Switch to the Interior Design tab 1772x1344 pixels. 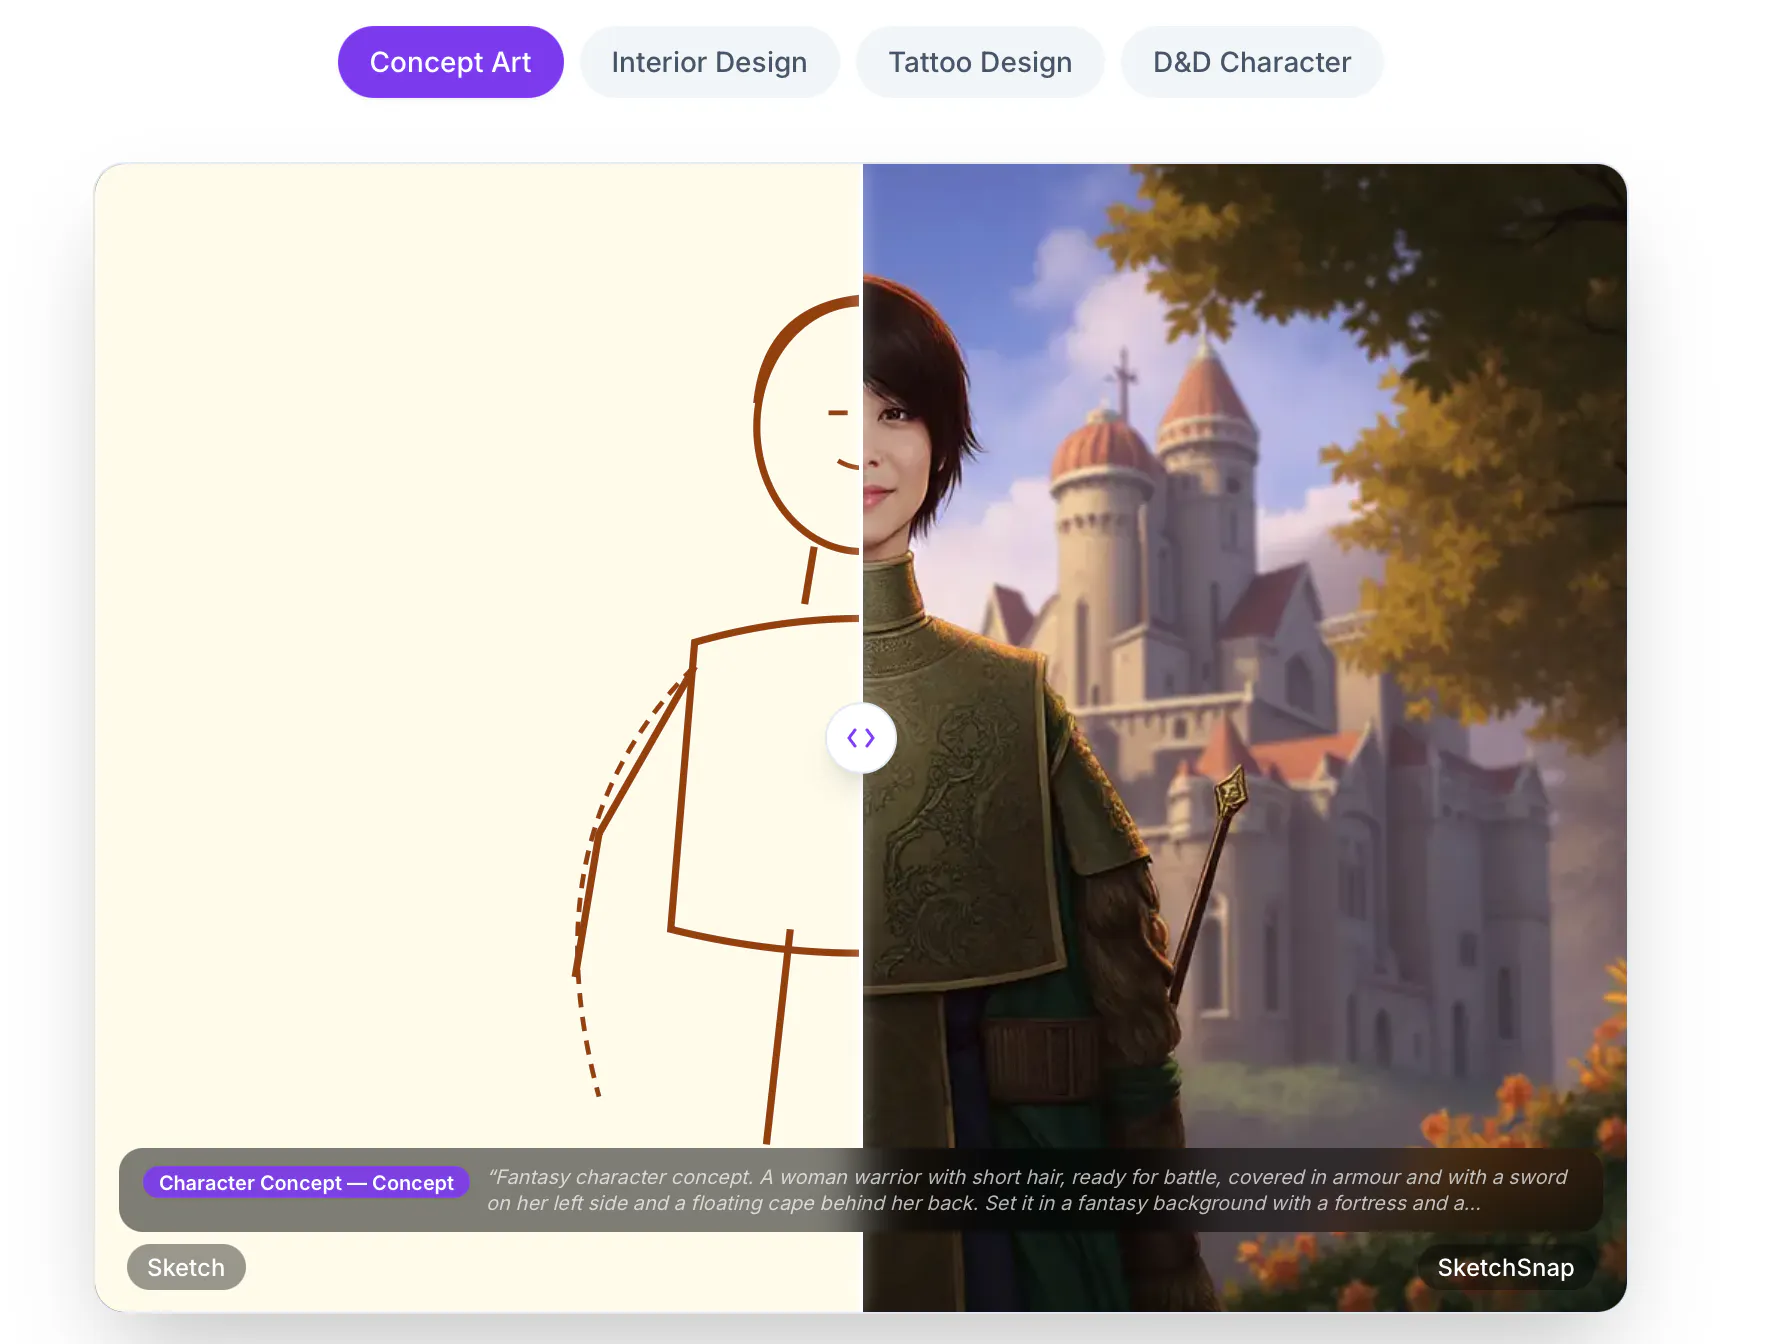click(x=709, y=62)
